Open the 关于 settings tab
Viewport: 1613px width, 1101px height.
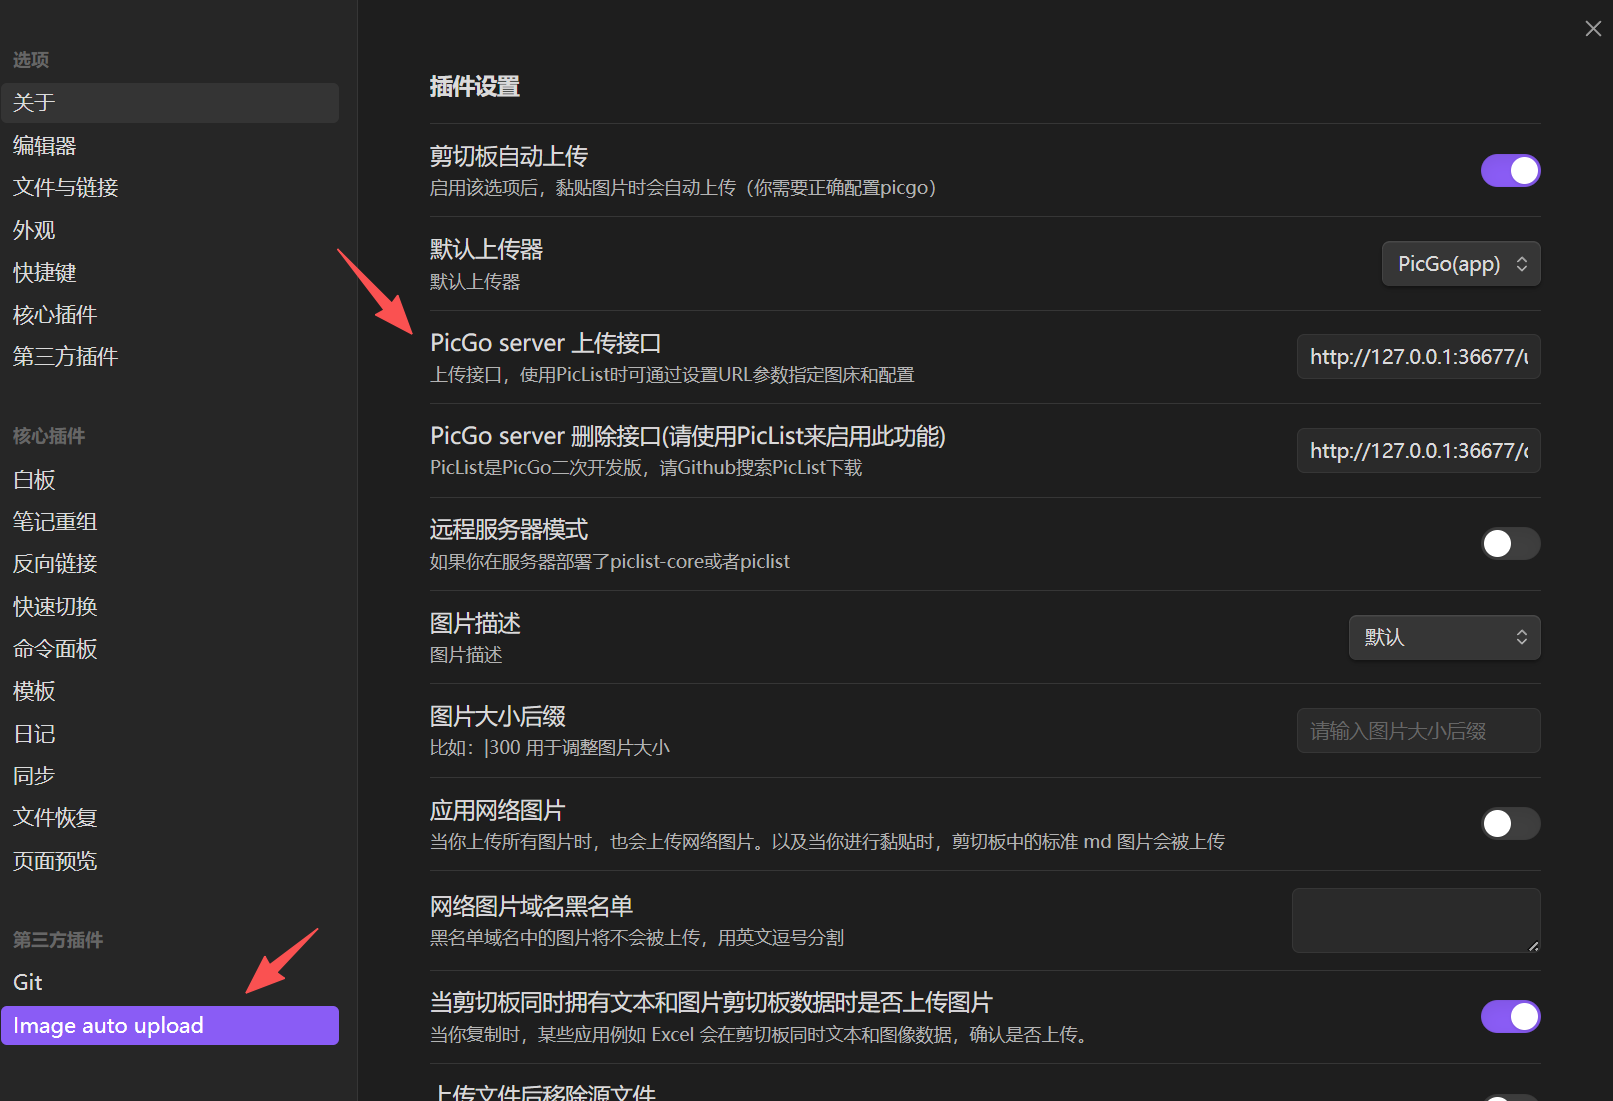pyautogui.click(x=170, y=103)
